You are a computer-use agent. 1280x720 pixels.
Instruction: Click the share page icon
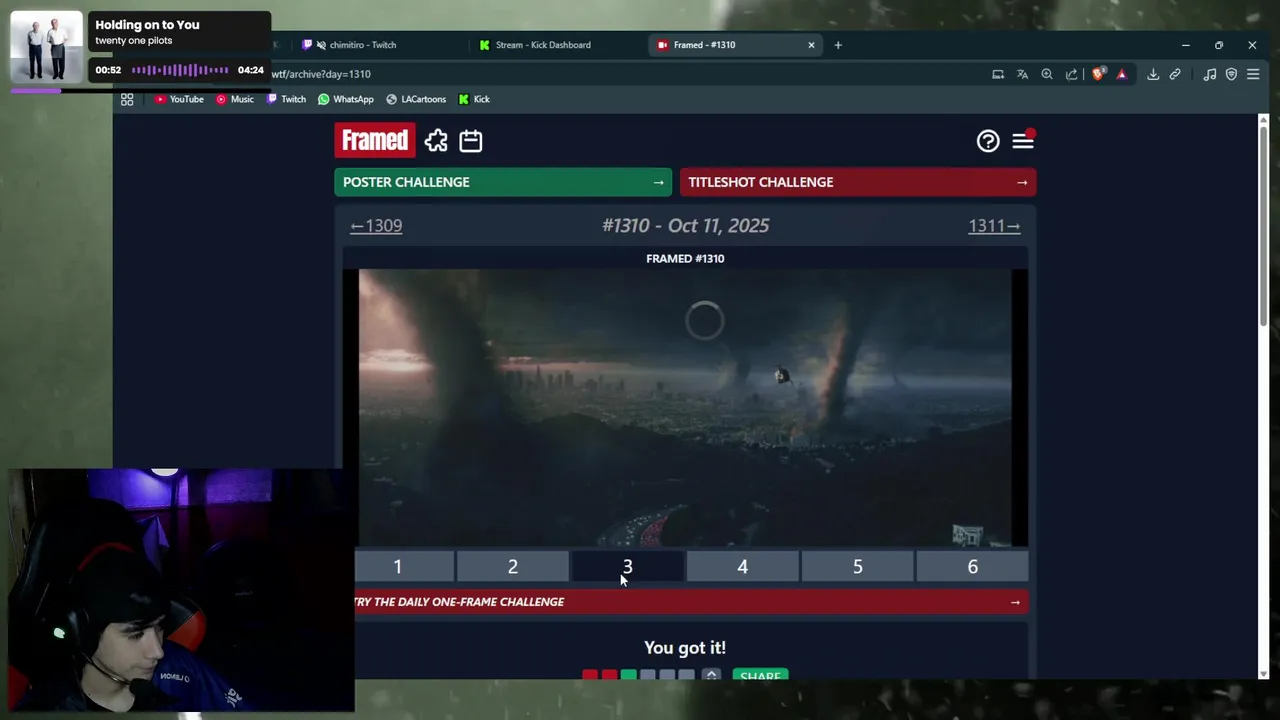click(x=1072, y=74)
